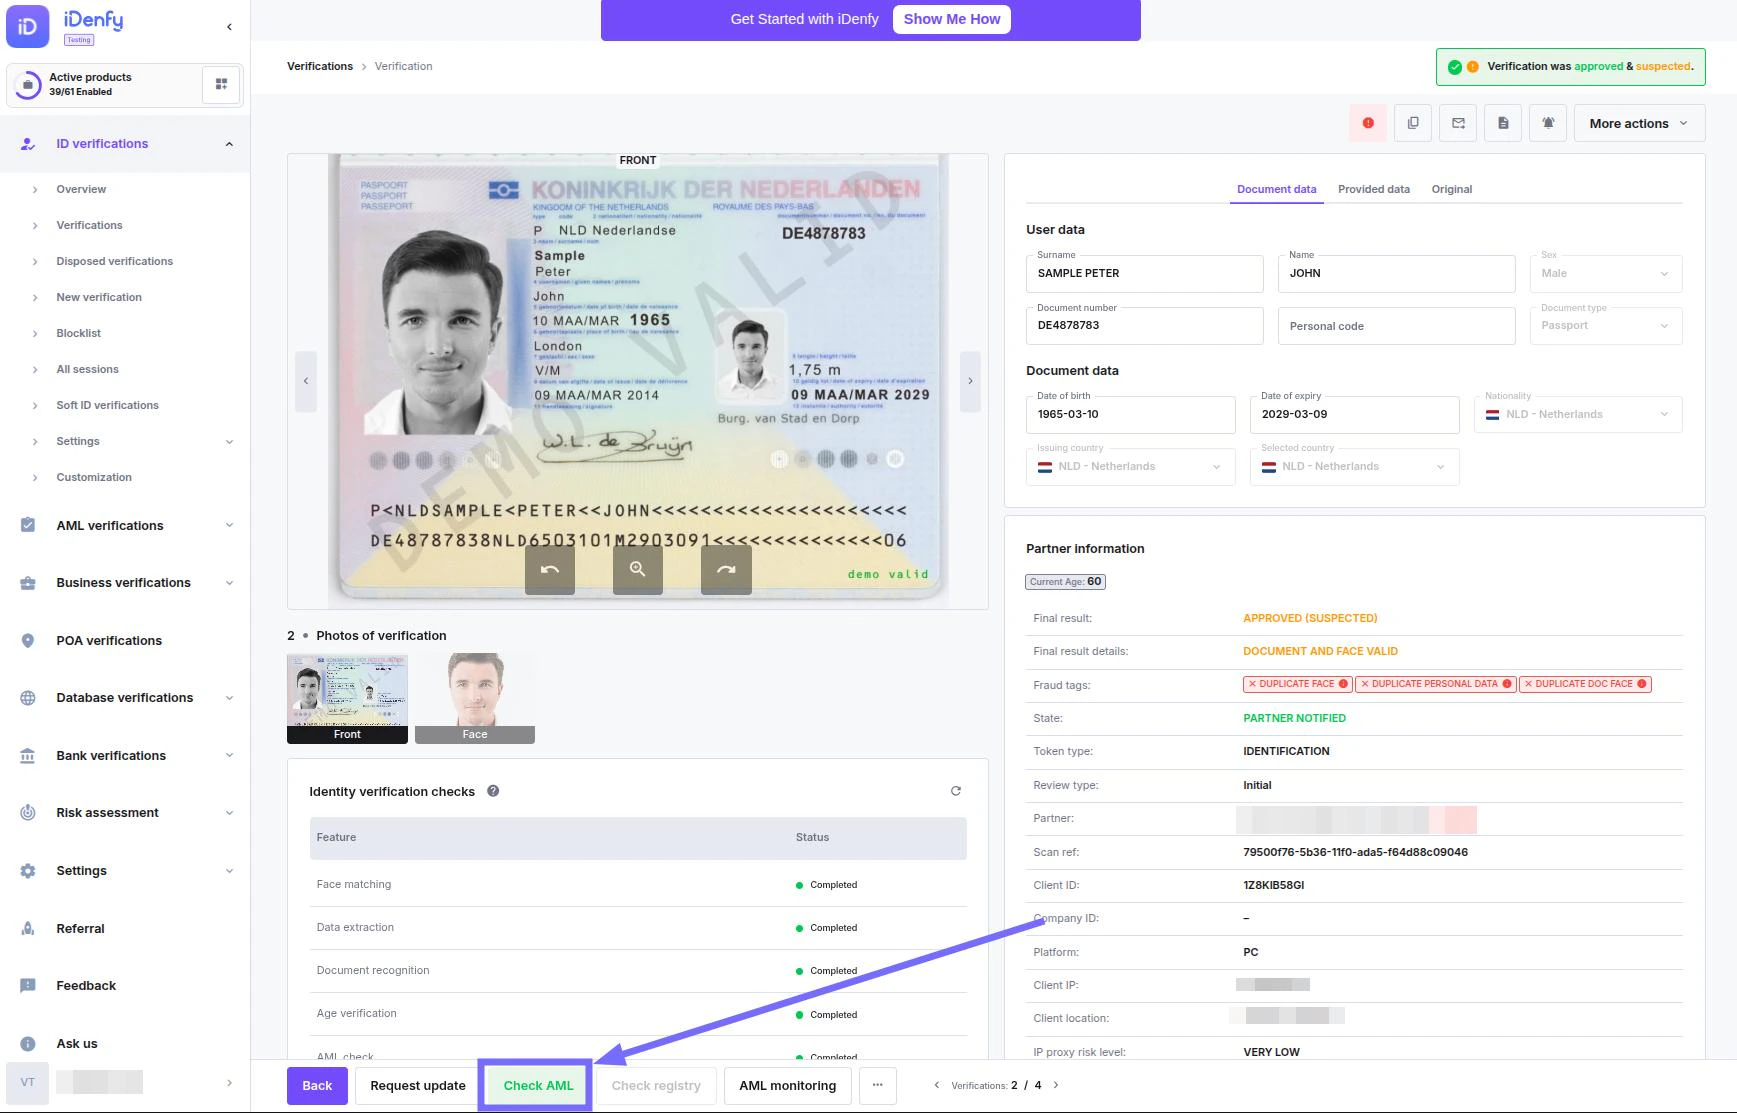
Task: Remove DUPLICATE PERSONAL DATA fraud tag
Action: click(1365, 684)
